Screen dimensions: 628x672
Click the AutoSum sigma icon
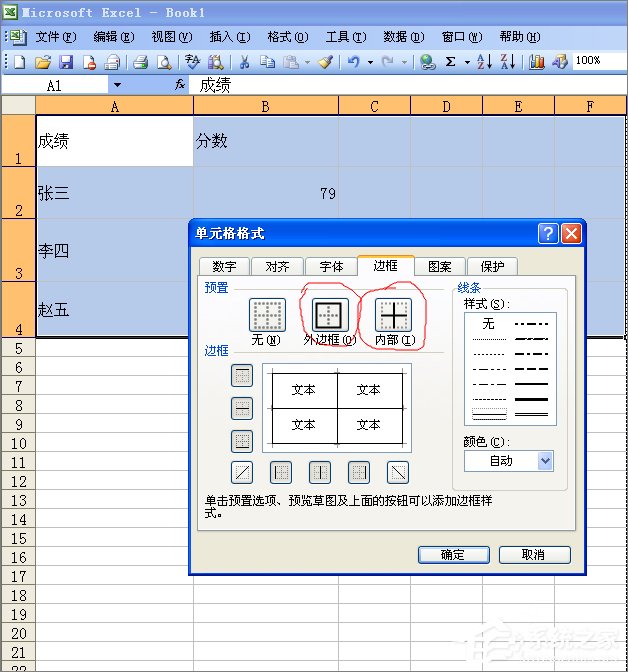(x=451, y=62)
